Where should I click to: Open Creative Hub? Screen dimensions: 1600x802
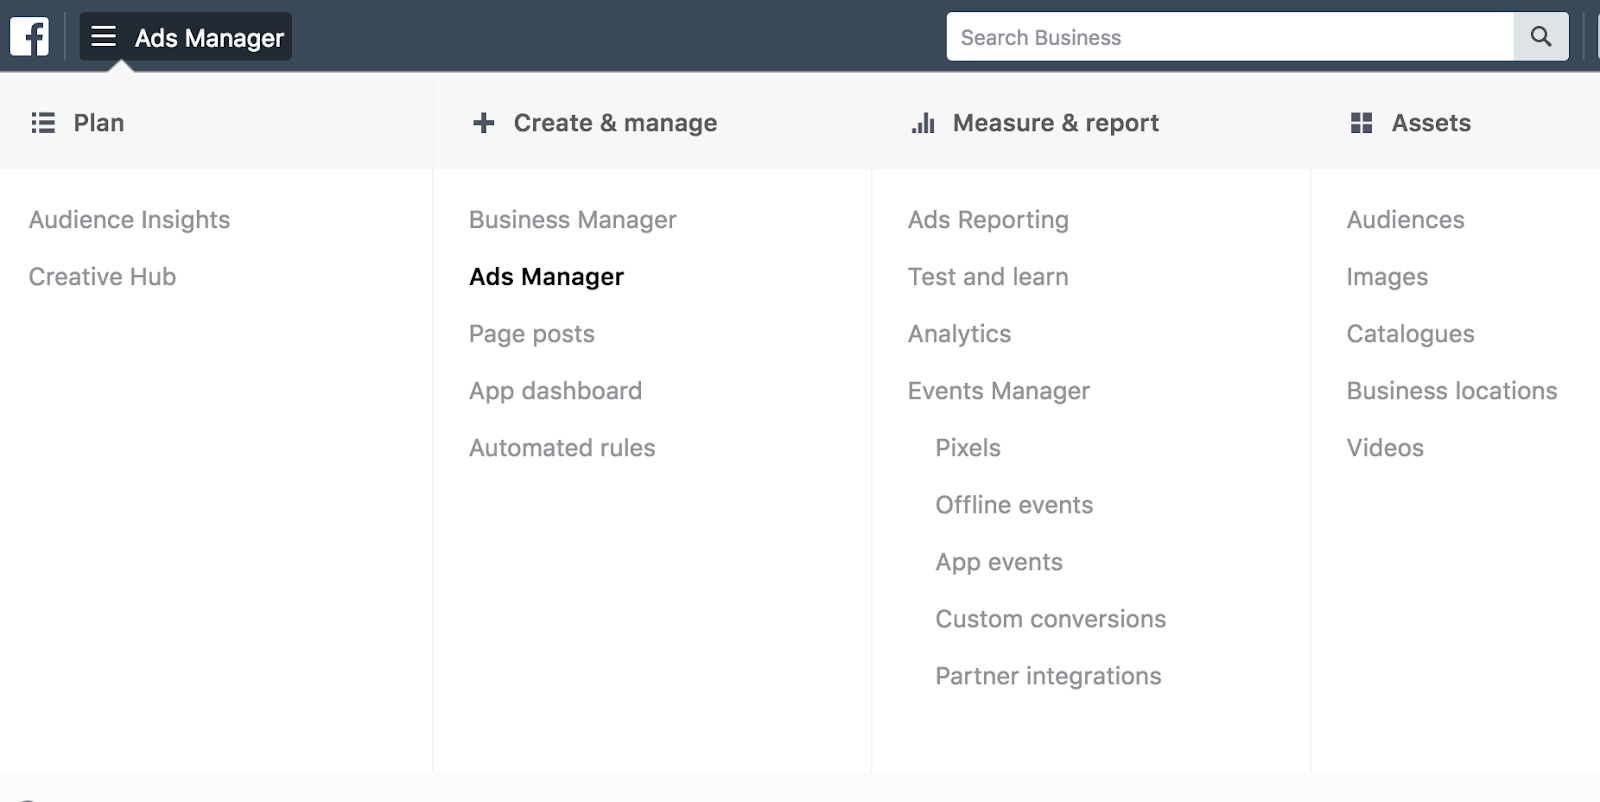pos(102,277)
